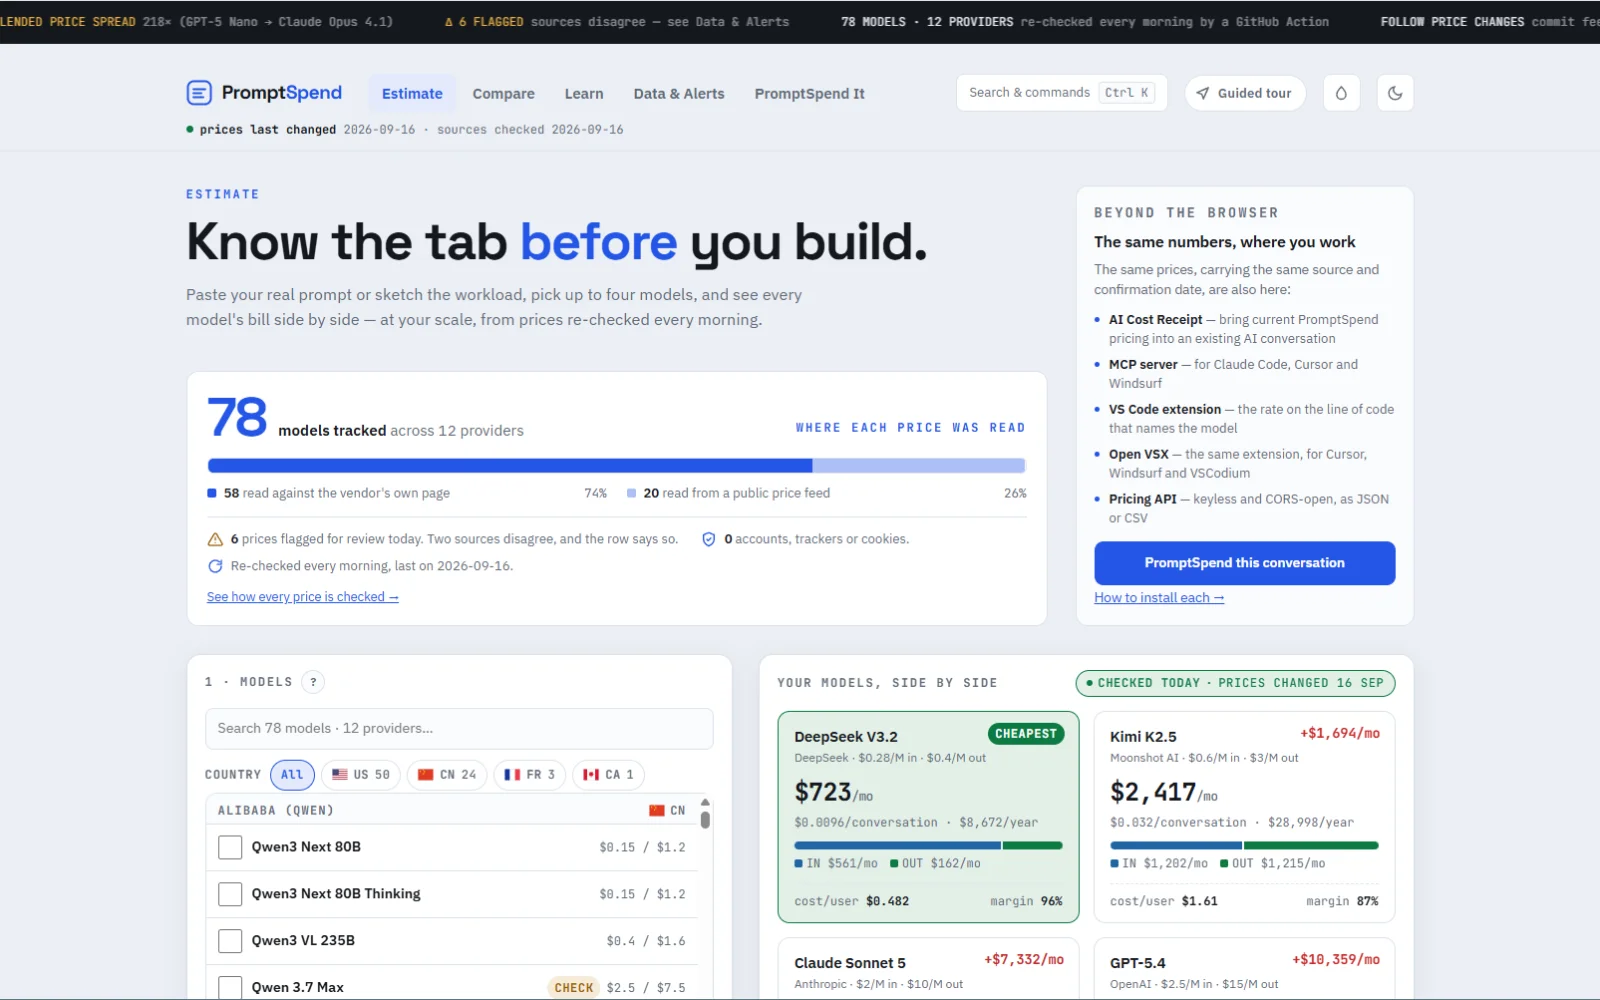Open the Estimate tab

(x=412, y=93)
